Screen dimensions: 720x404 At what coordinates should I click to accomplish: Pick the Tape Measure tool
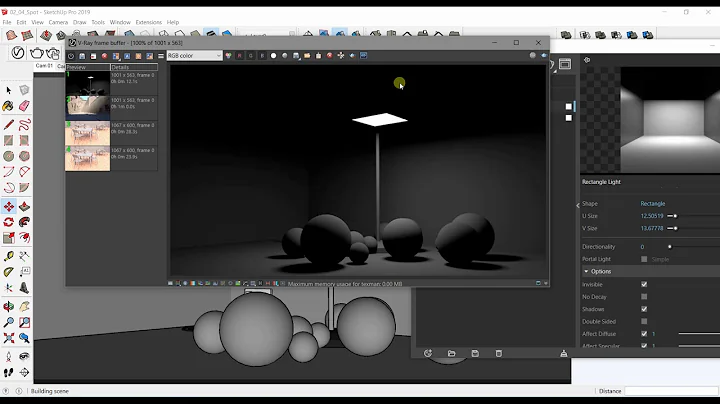[x=9, y=256]
